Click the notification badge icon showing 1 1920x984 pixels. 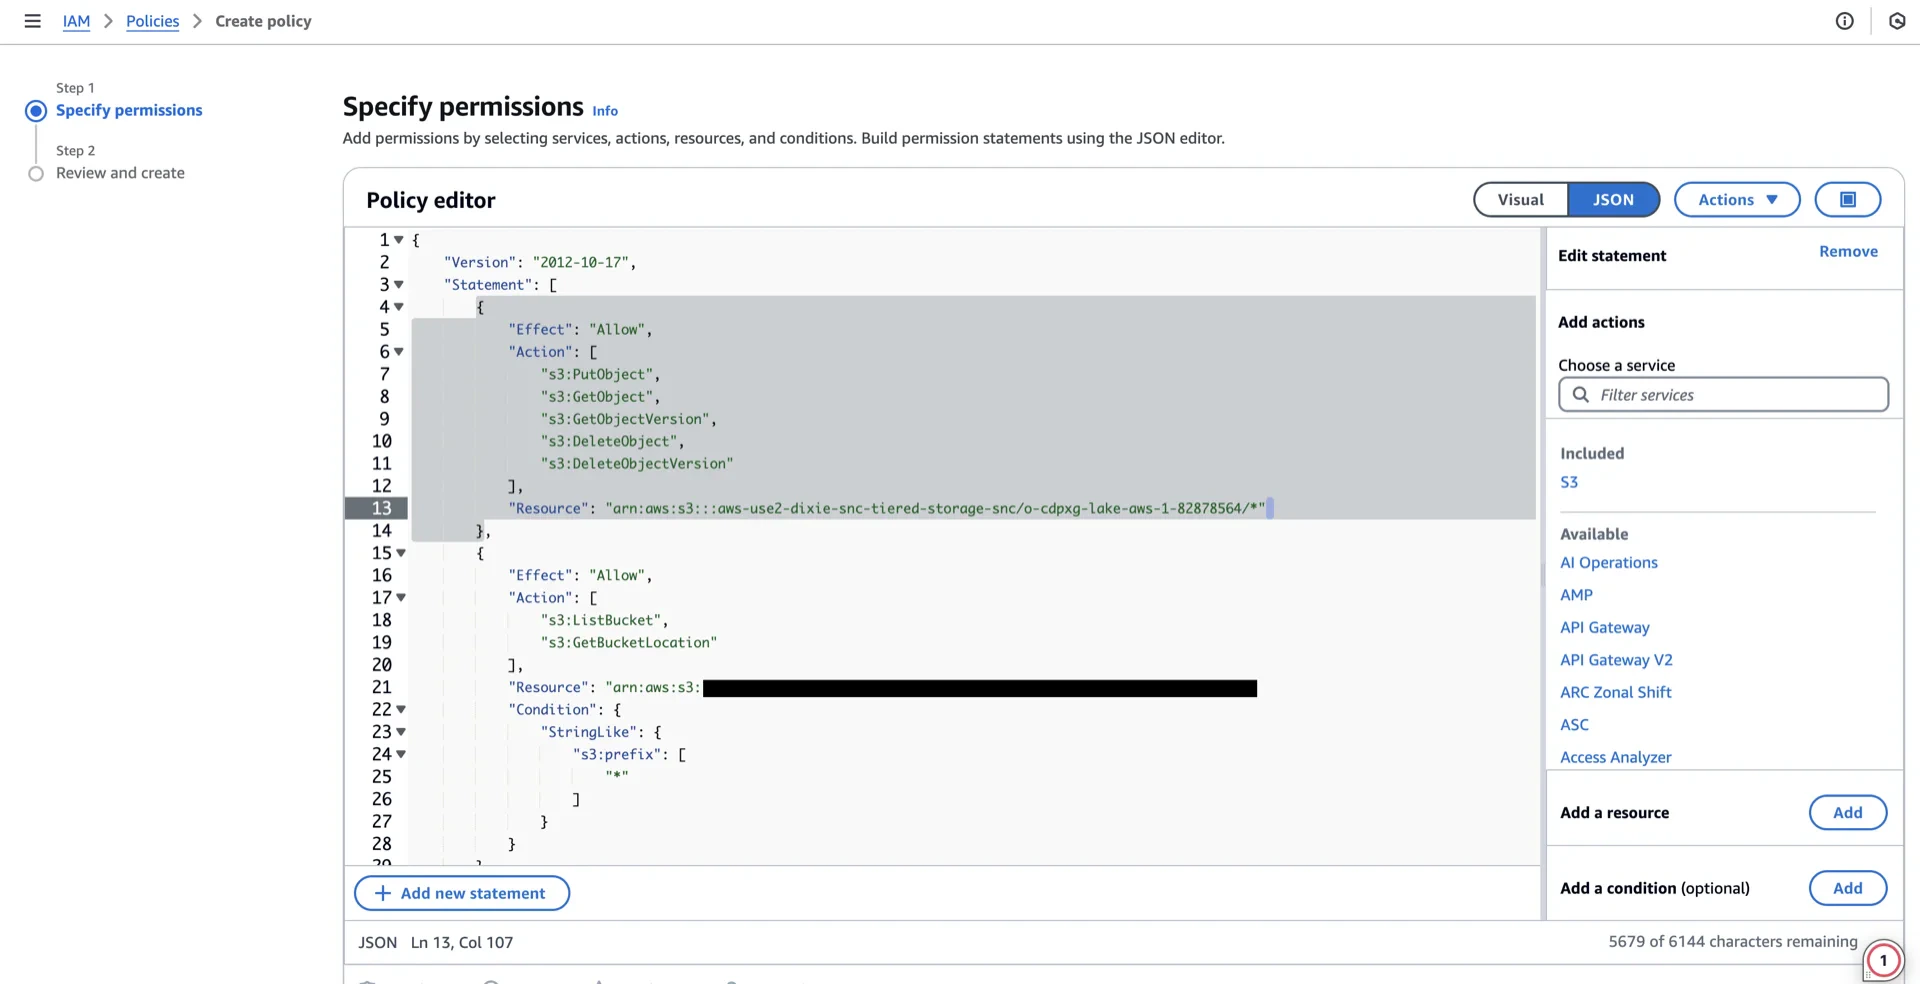(x=1883, y=961)
